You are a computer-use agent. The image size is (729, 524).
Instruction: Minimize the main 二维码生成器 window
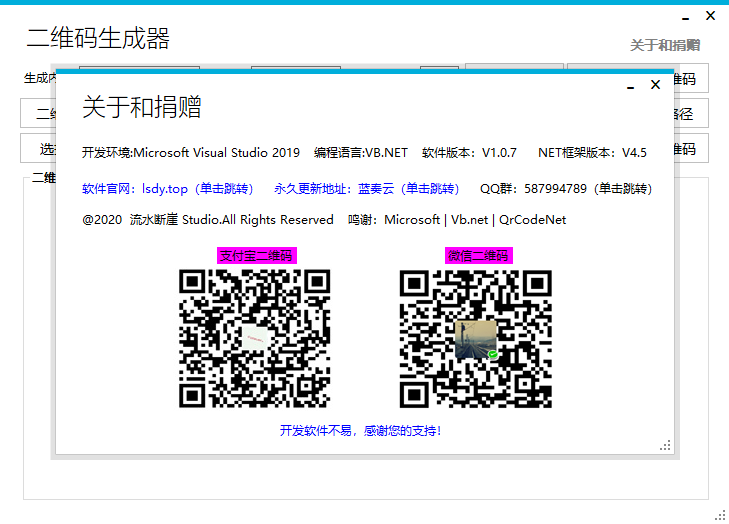[x=685, y=18]
